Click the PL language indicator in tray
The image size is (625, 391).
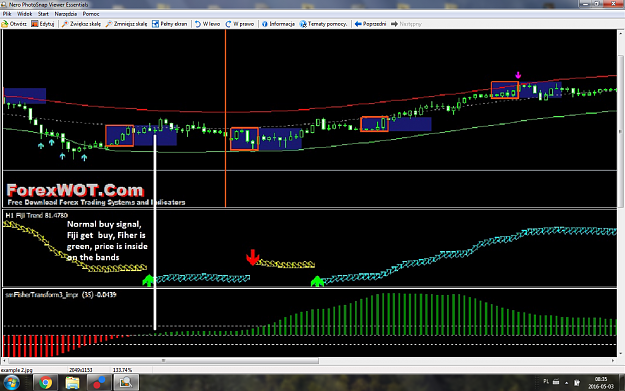point(546,382)
